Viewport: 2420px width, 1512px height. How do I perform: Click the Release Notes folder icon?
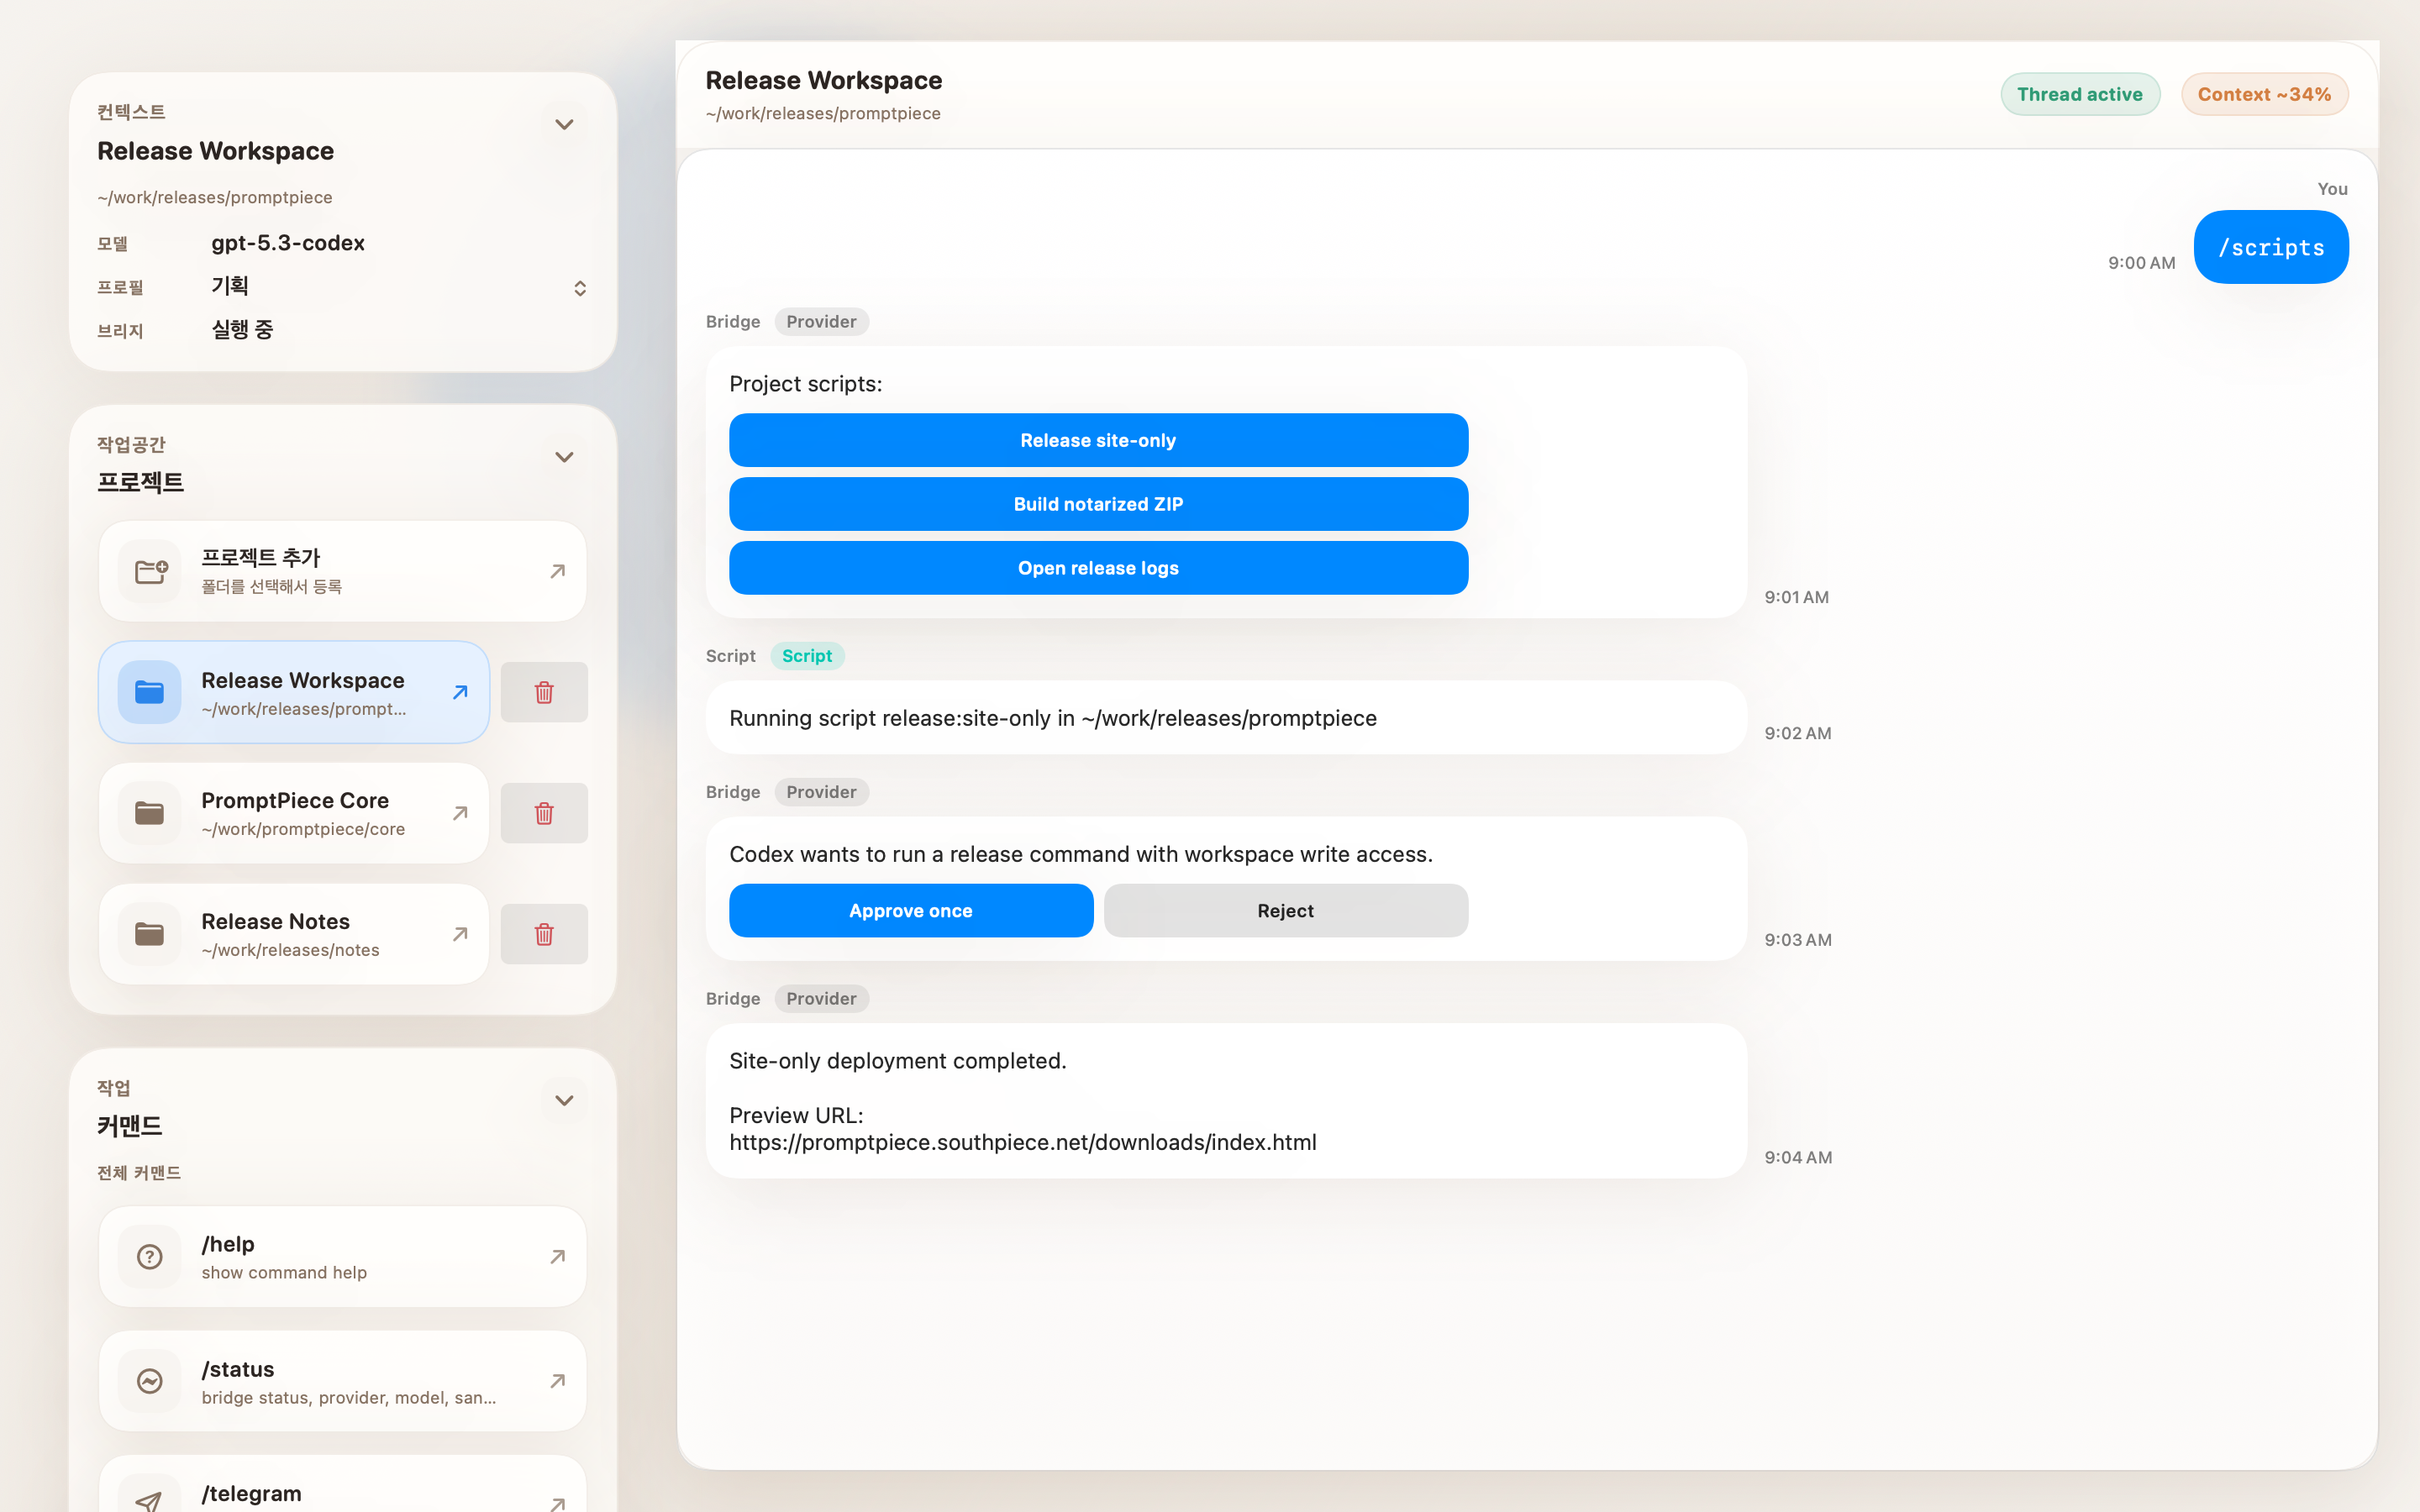point(150,934)
